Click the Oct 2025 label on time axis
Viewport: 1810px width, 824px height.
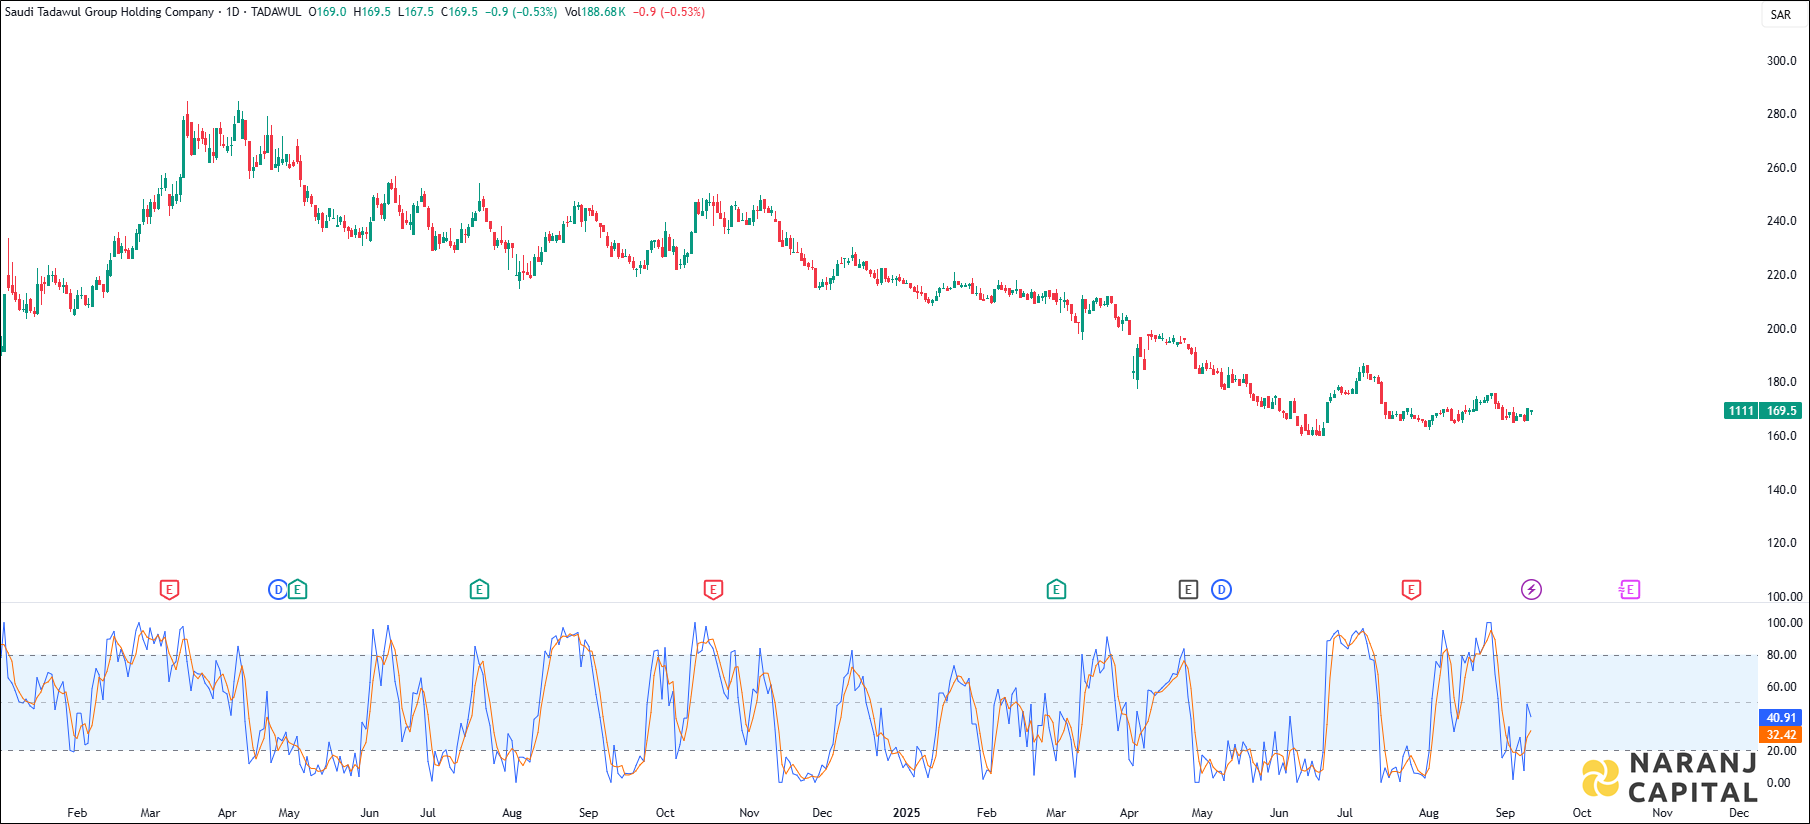tap(1582, 813)
